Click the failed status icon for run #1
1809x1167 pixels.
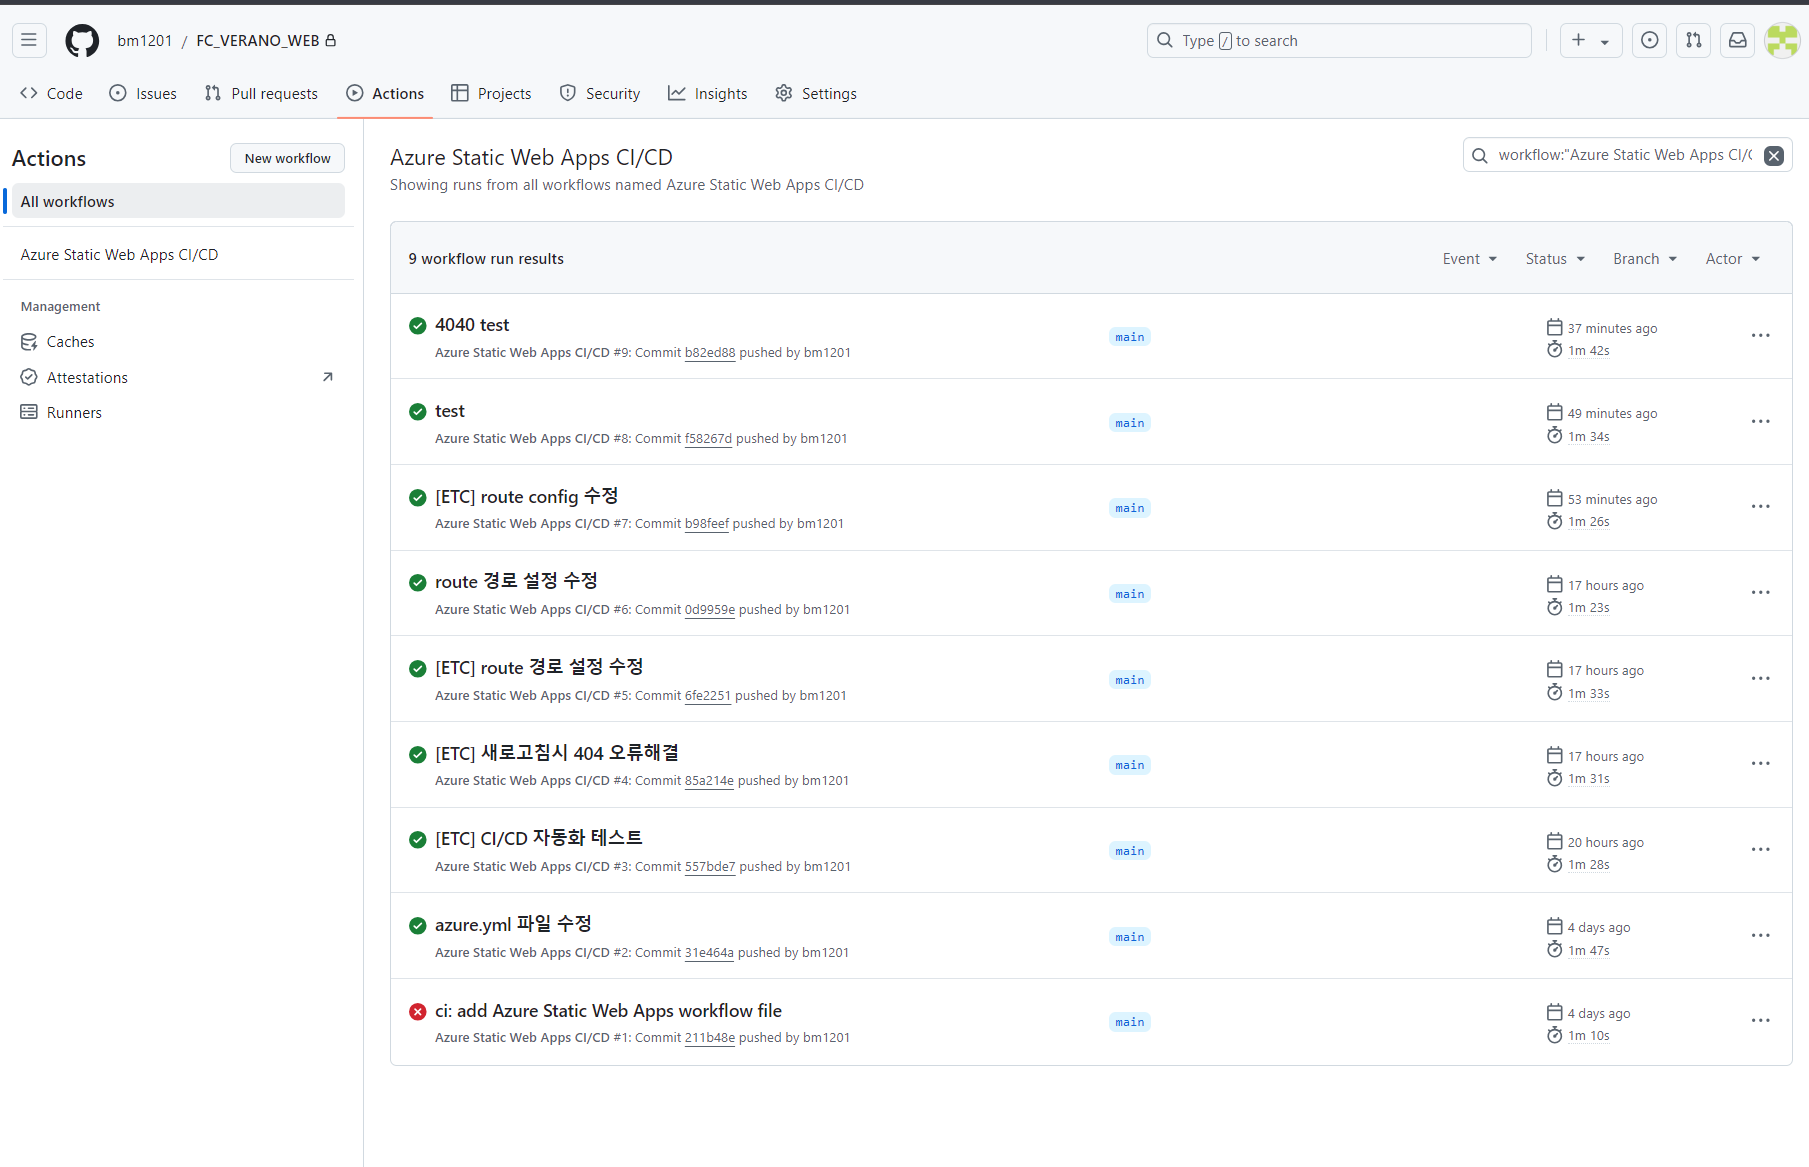coord(418,1011)
